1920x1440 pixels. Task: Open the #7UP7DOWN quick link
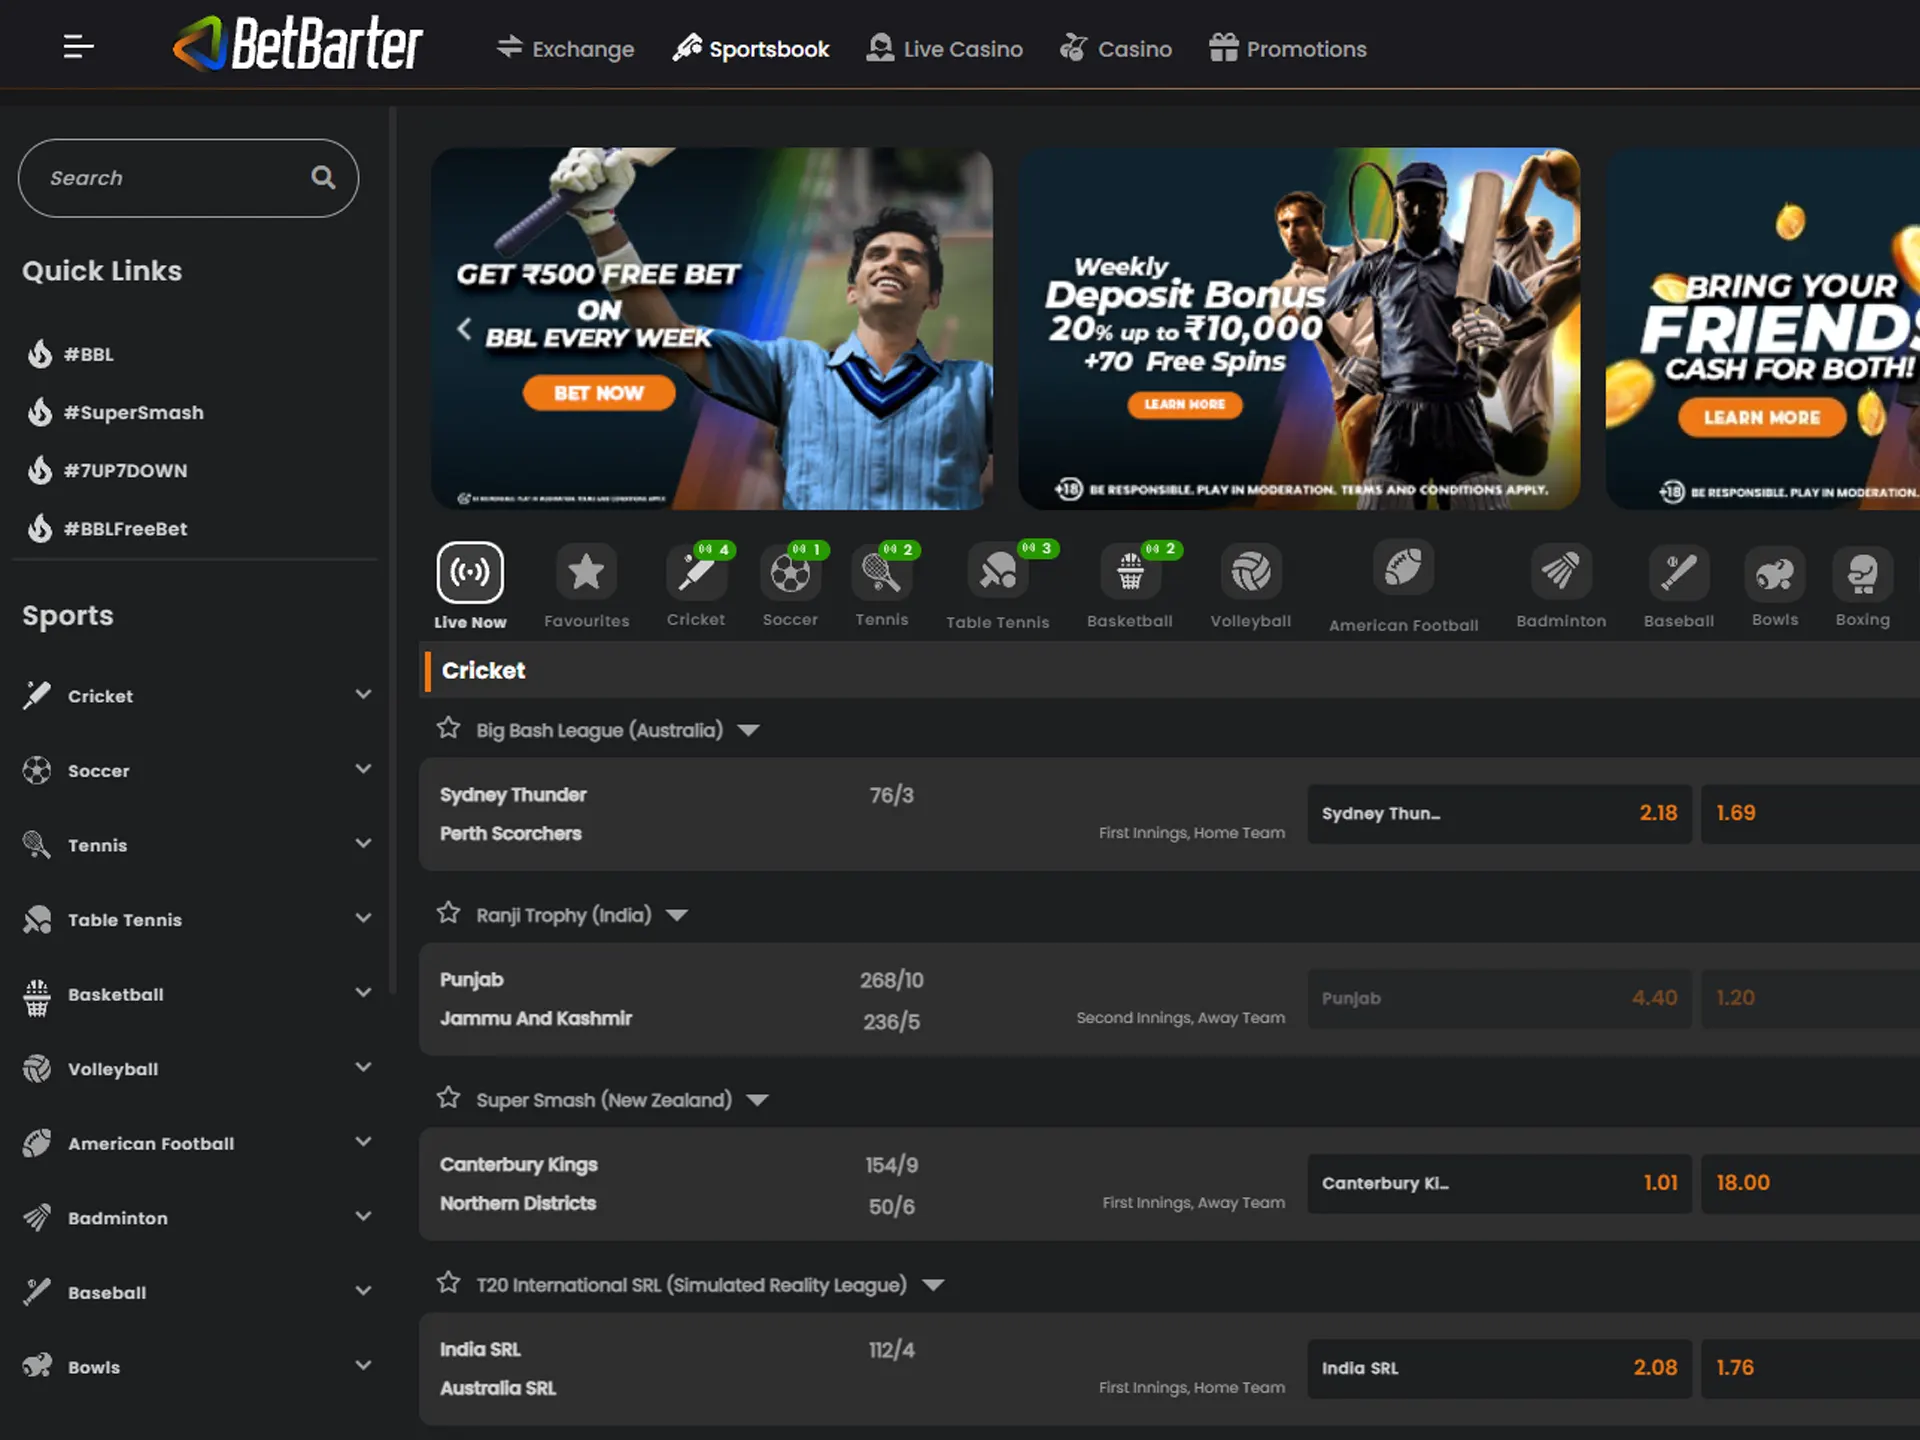[x=107, y=470]
